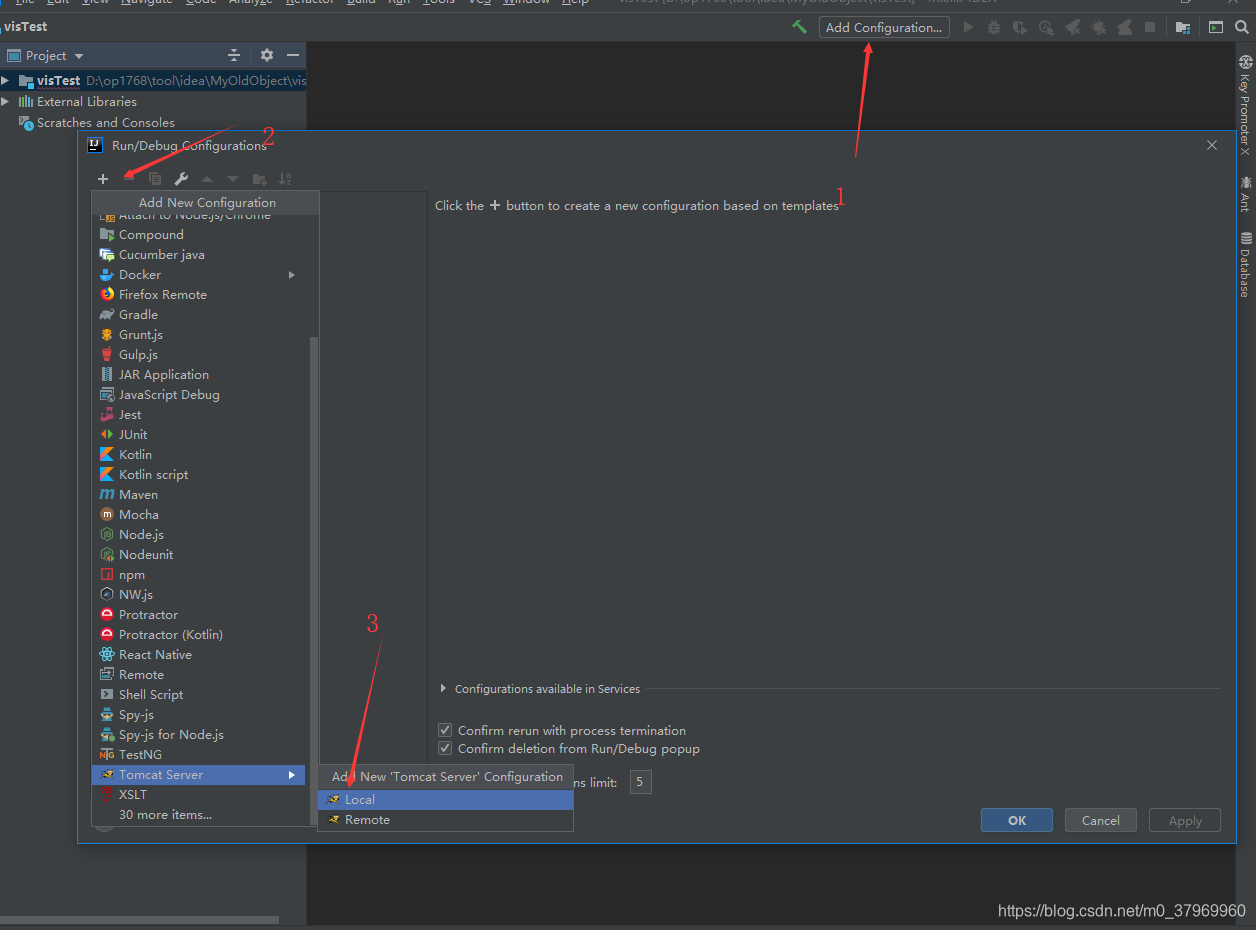
Task: Open the Ant side tool tab
Action: tap(1245, 193)
